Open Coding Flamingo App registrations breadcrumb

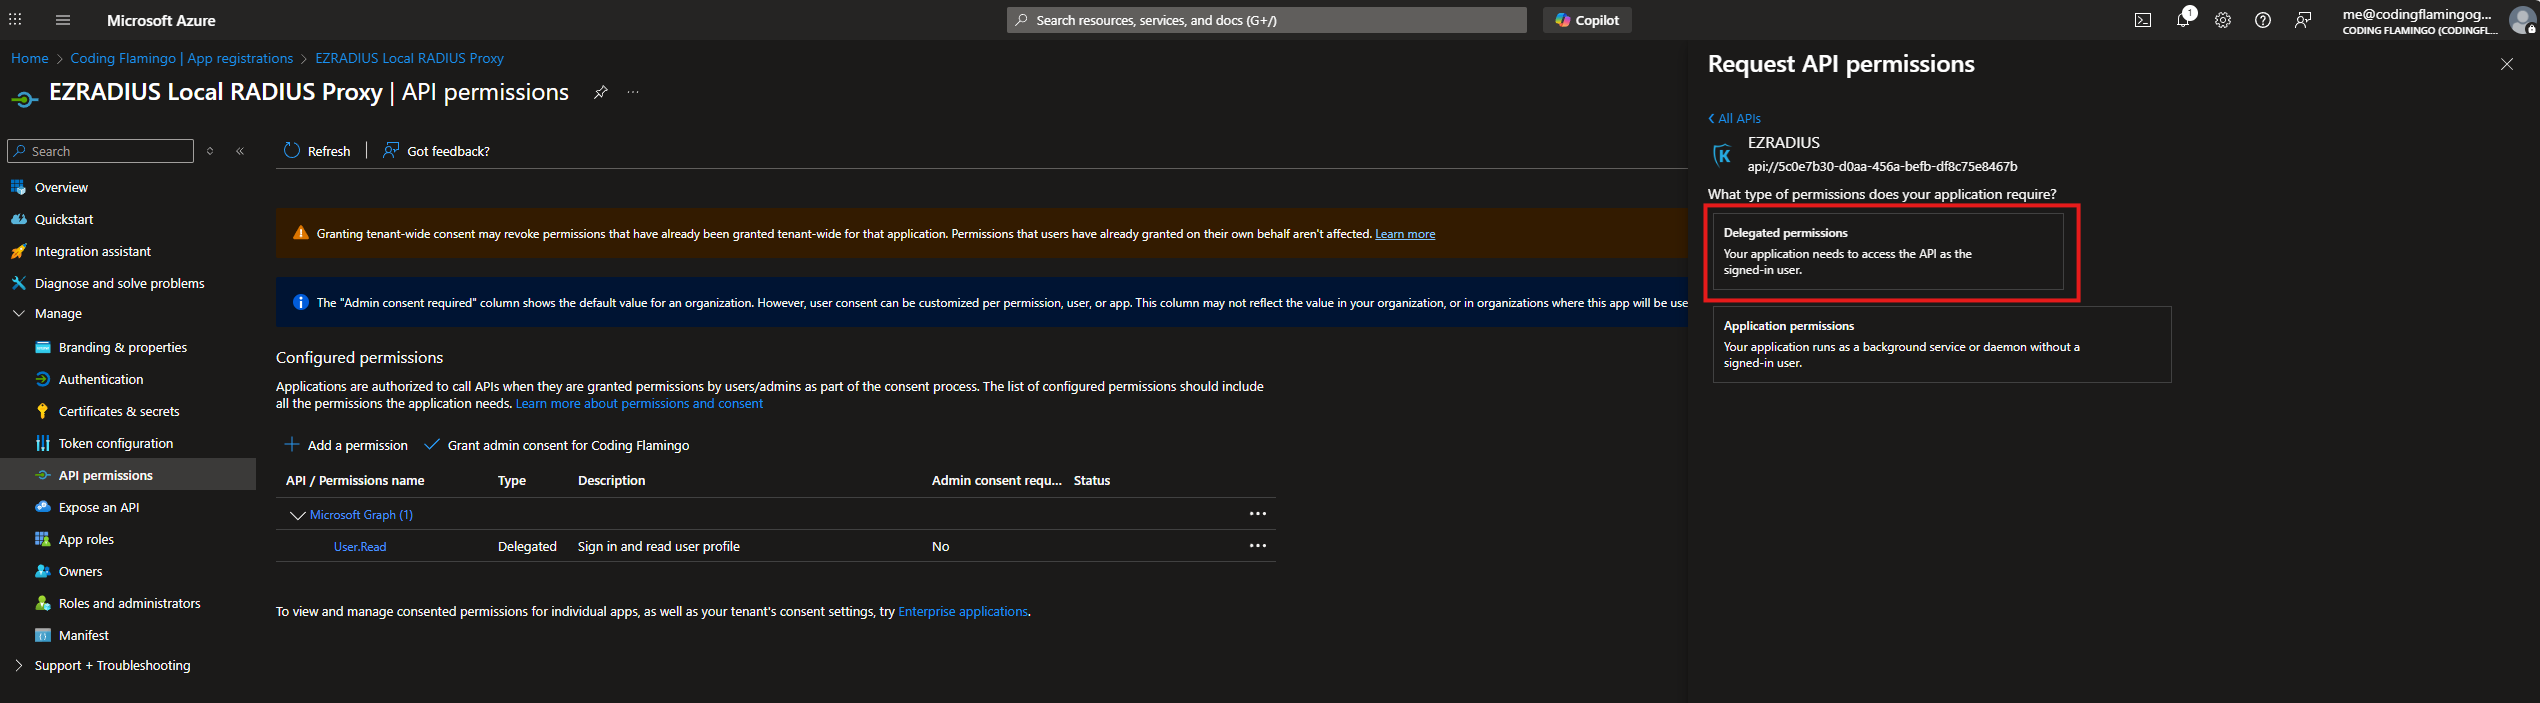(x=182, y=58)
